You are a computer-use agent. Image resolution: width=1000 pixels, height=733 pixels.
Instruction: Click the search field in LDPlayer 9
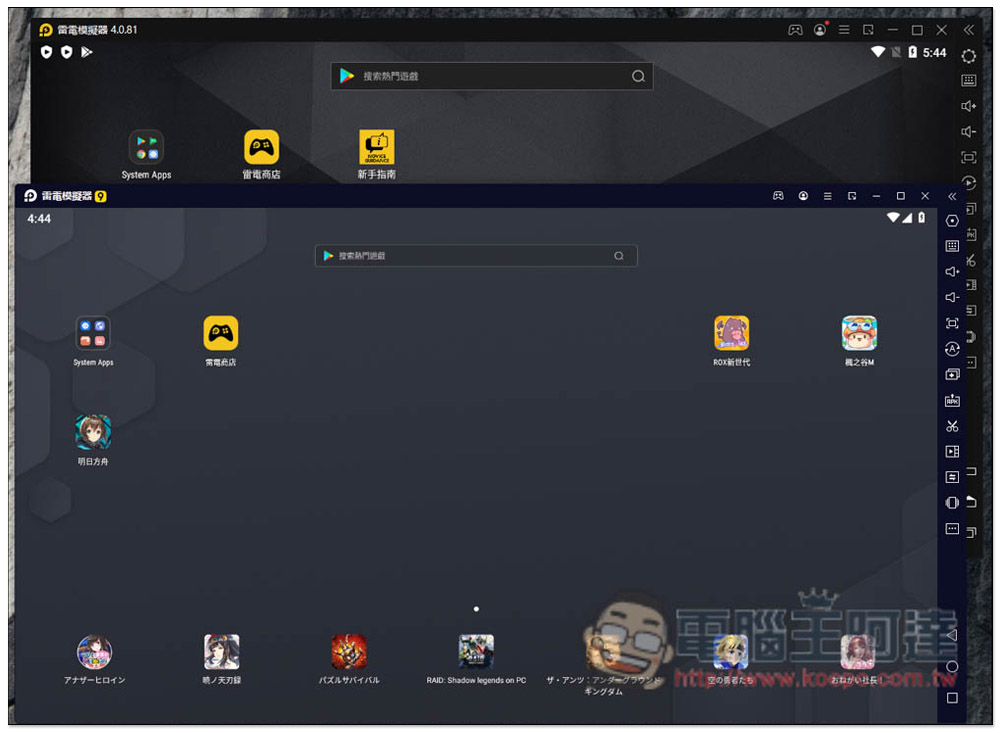click(475, 256)
